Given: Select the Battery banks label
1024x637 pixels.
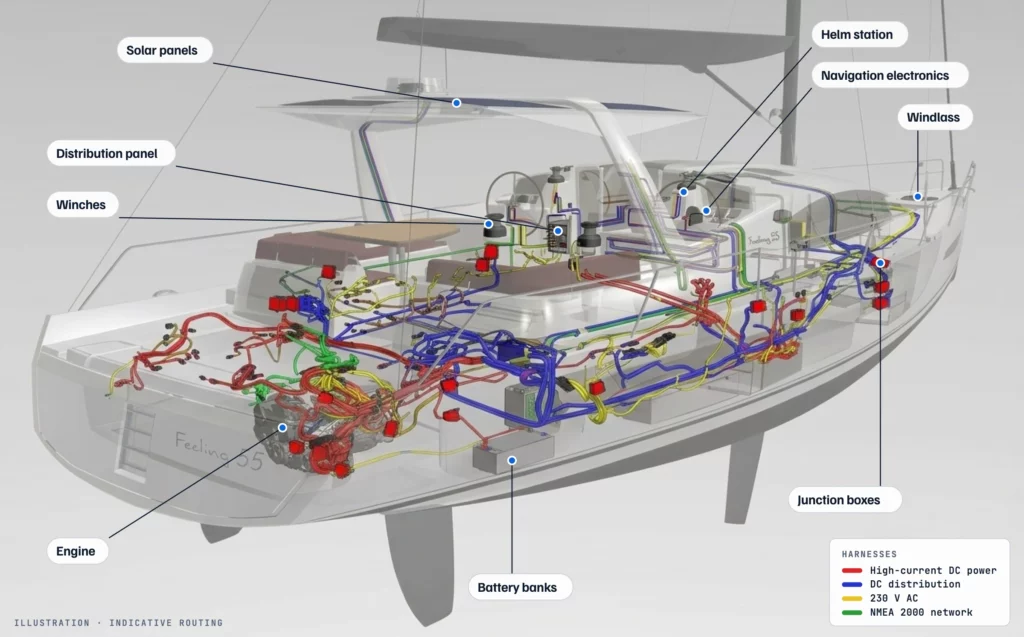Looking at the screenshot, I should click(520, 587).
